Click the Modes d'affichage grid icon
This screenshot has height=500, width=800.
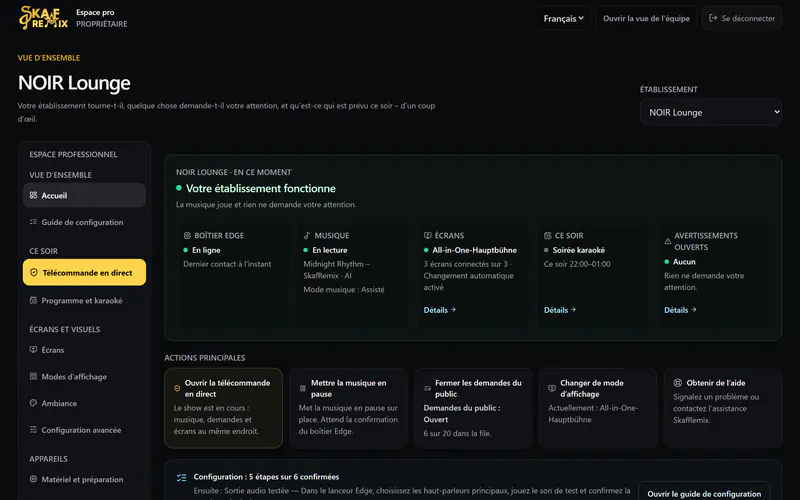[x=33, y=377]
